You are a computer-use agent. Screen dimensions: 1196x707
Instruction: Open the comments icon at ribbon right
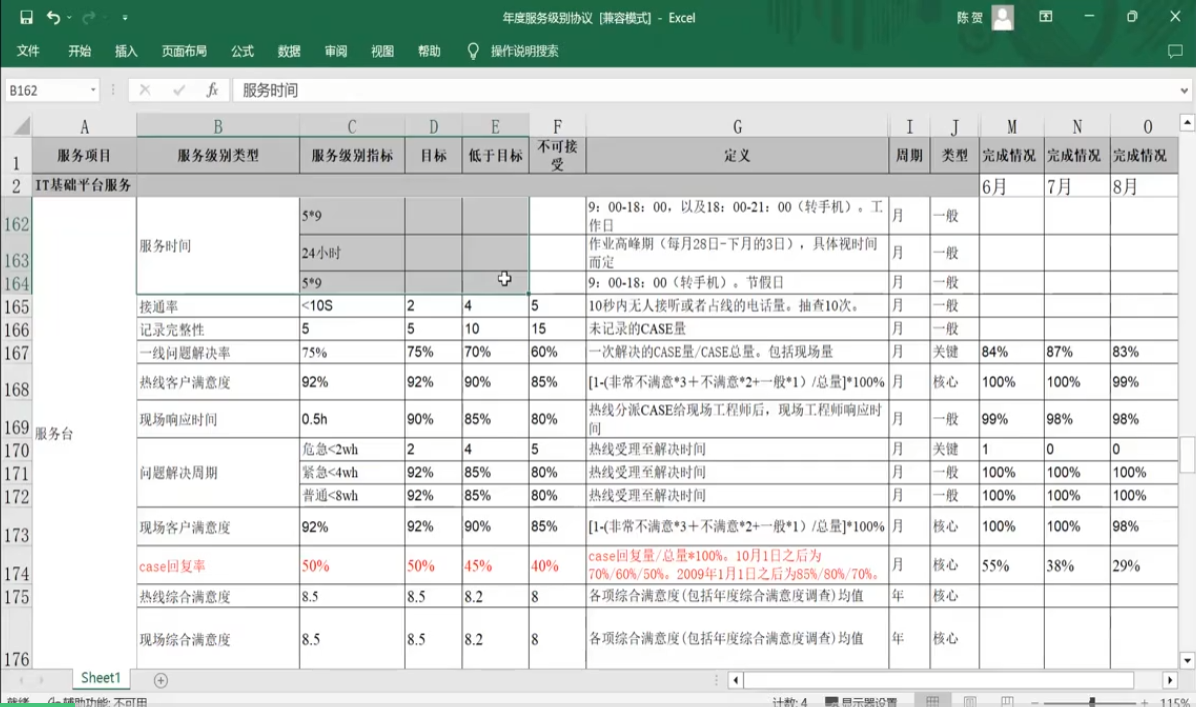click(x=1175, y=51)
